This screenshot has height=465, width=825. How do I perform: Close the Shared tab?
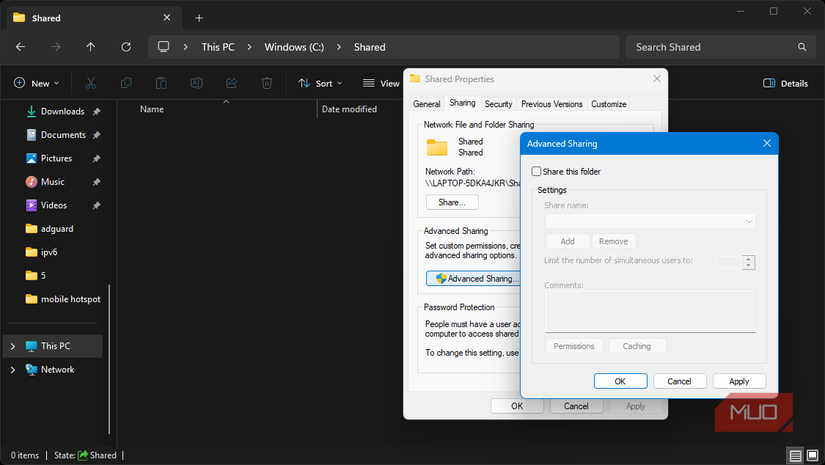(167, 18)
